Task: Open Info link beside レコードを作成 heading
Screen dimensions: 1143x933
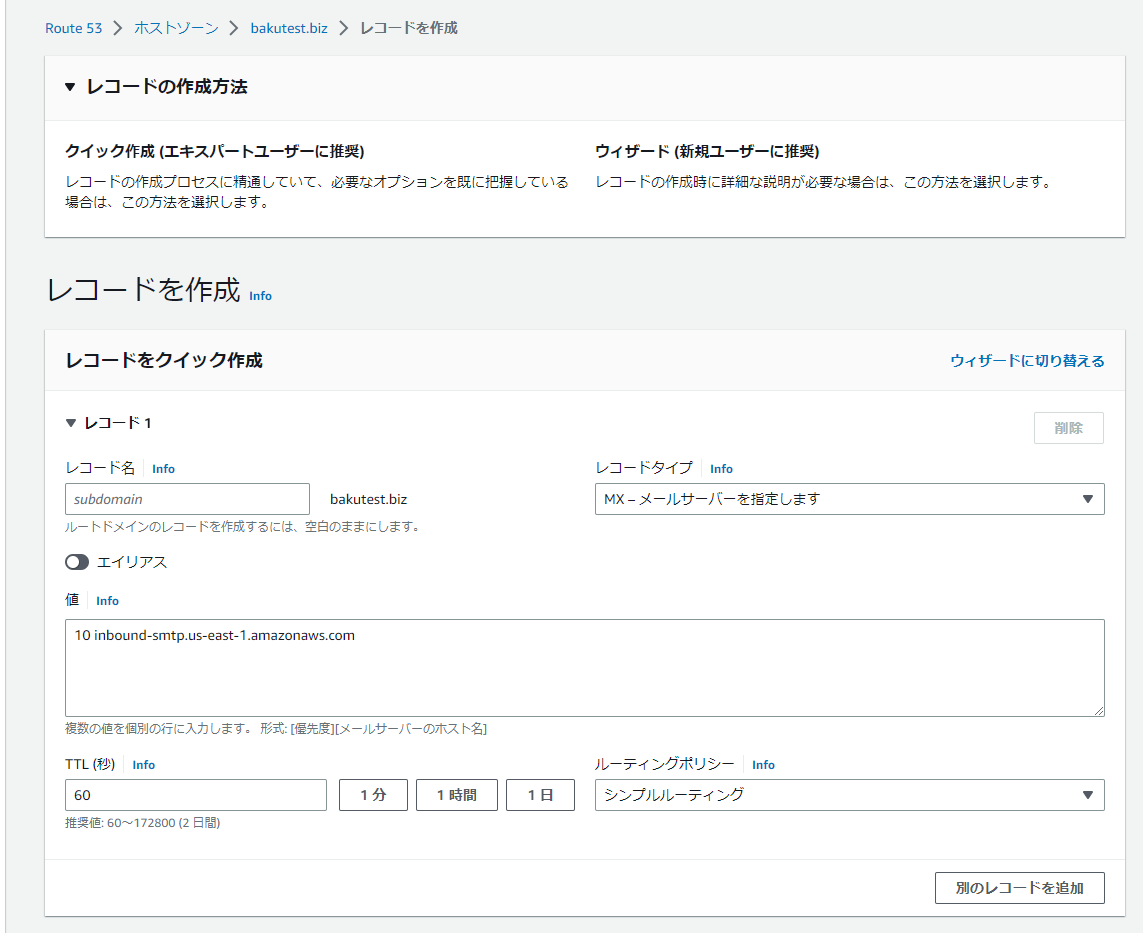Action: (260, 296)
